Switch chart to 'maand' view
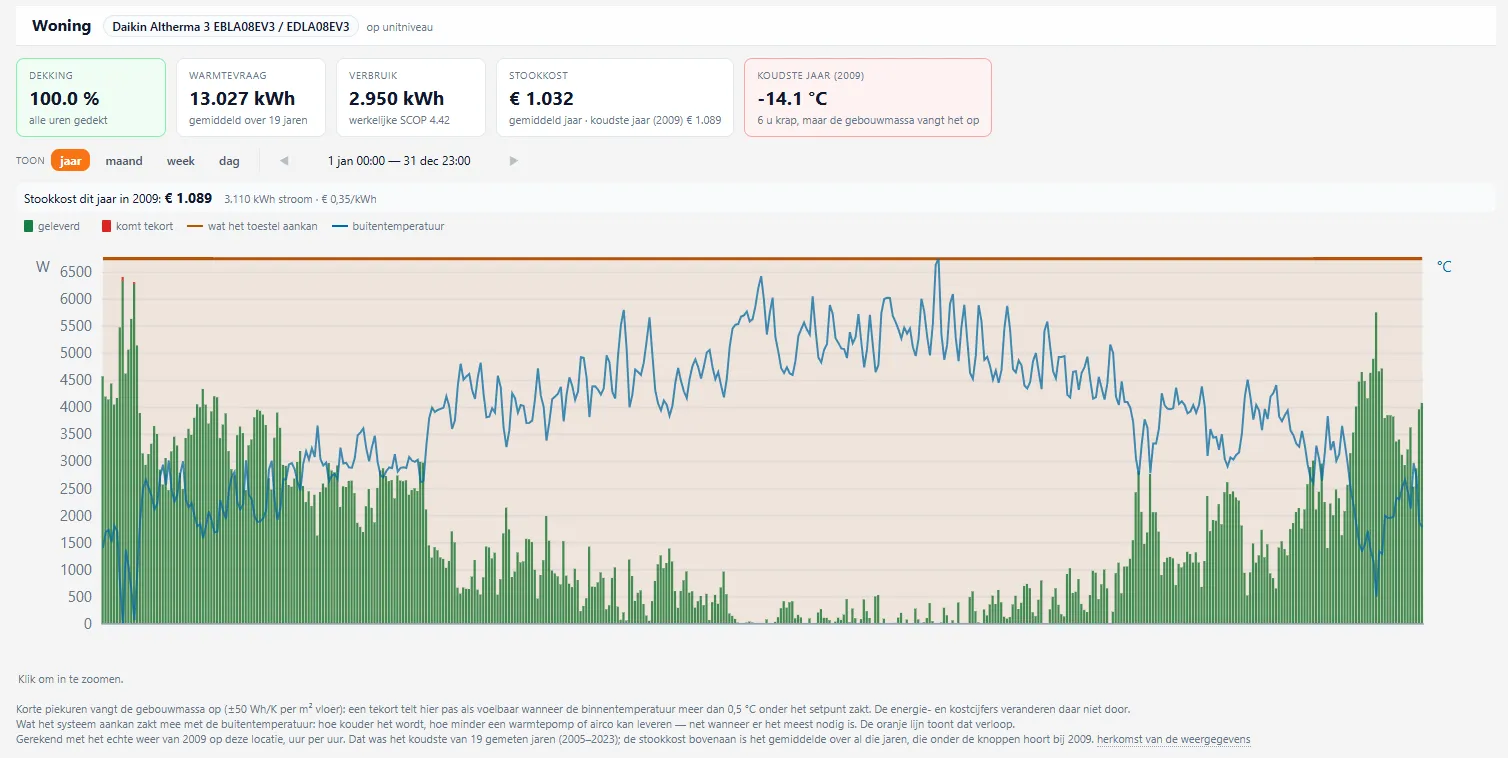 click(124, 161)
